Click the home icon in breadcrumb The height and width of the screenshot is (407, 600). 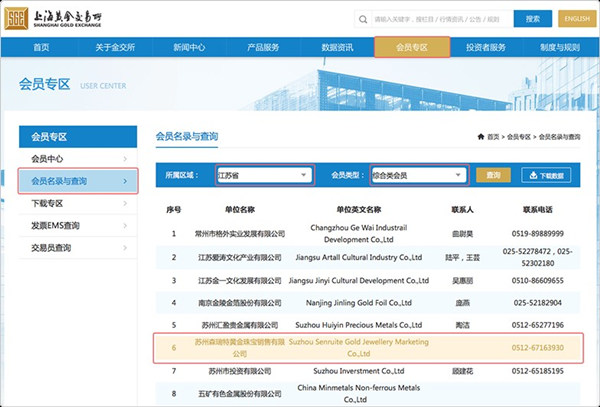click(481, 137)
